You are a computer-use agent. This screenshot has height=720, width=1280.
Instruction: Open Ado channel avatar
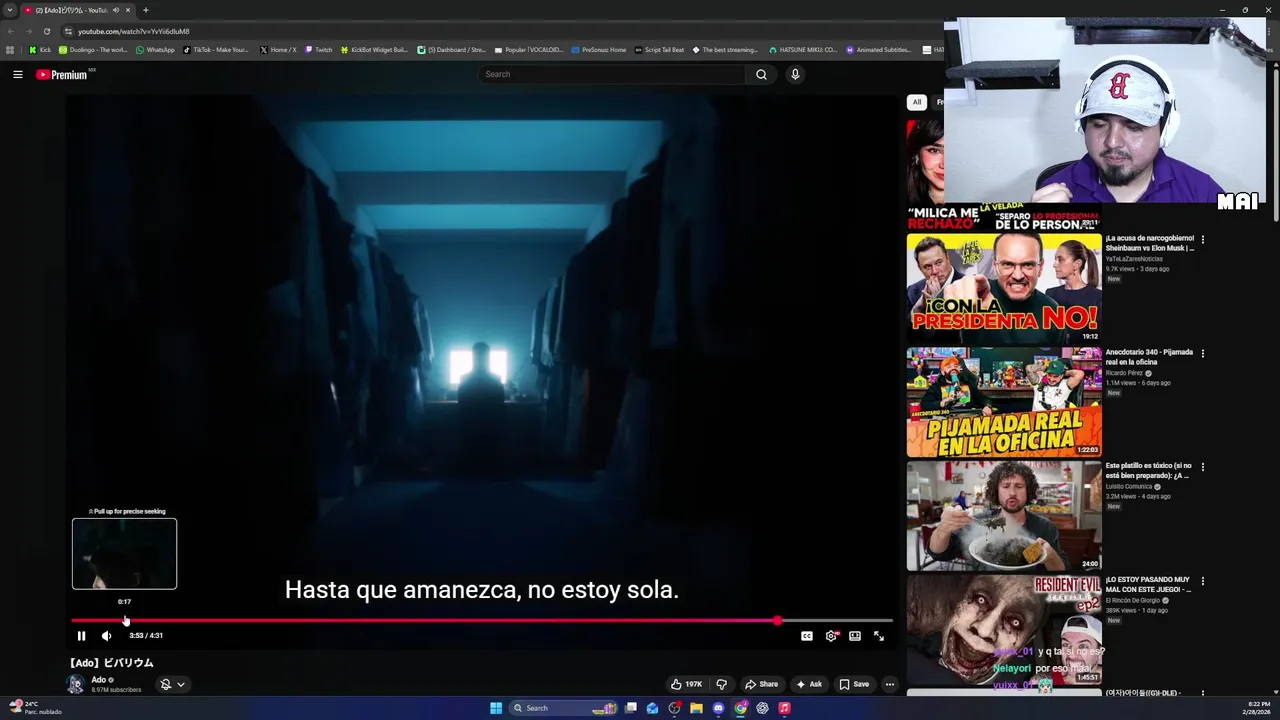pyautogui.click(x=75, y=684)
